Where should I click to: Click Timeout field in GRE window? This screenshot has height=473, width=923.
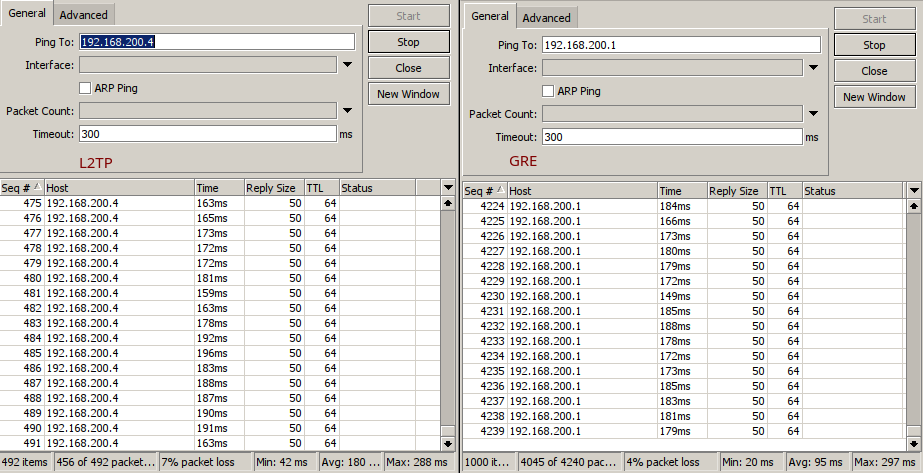(x=672, y=136)
